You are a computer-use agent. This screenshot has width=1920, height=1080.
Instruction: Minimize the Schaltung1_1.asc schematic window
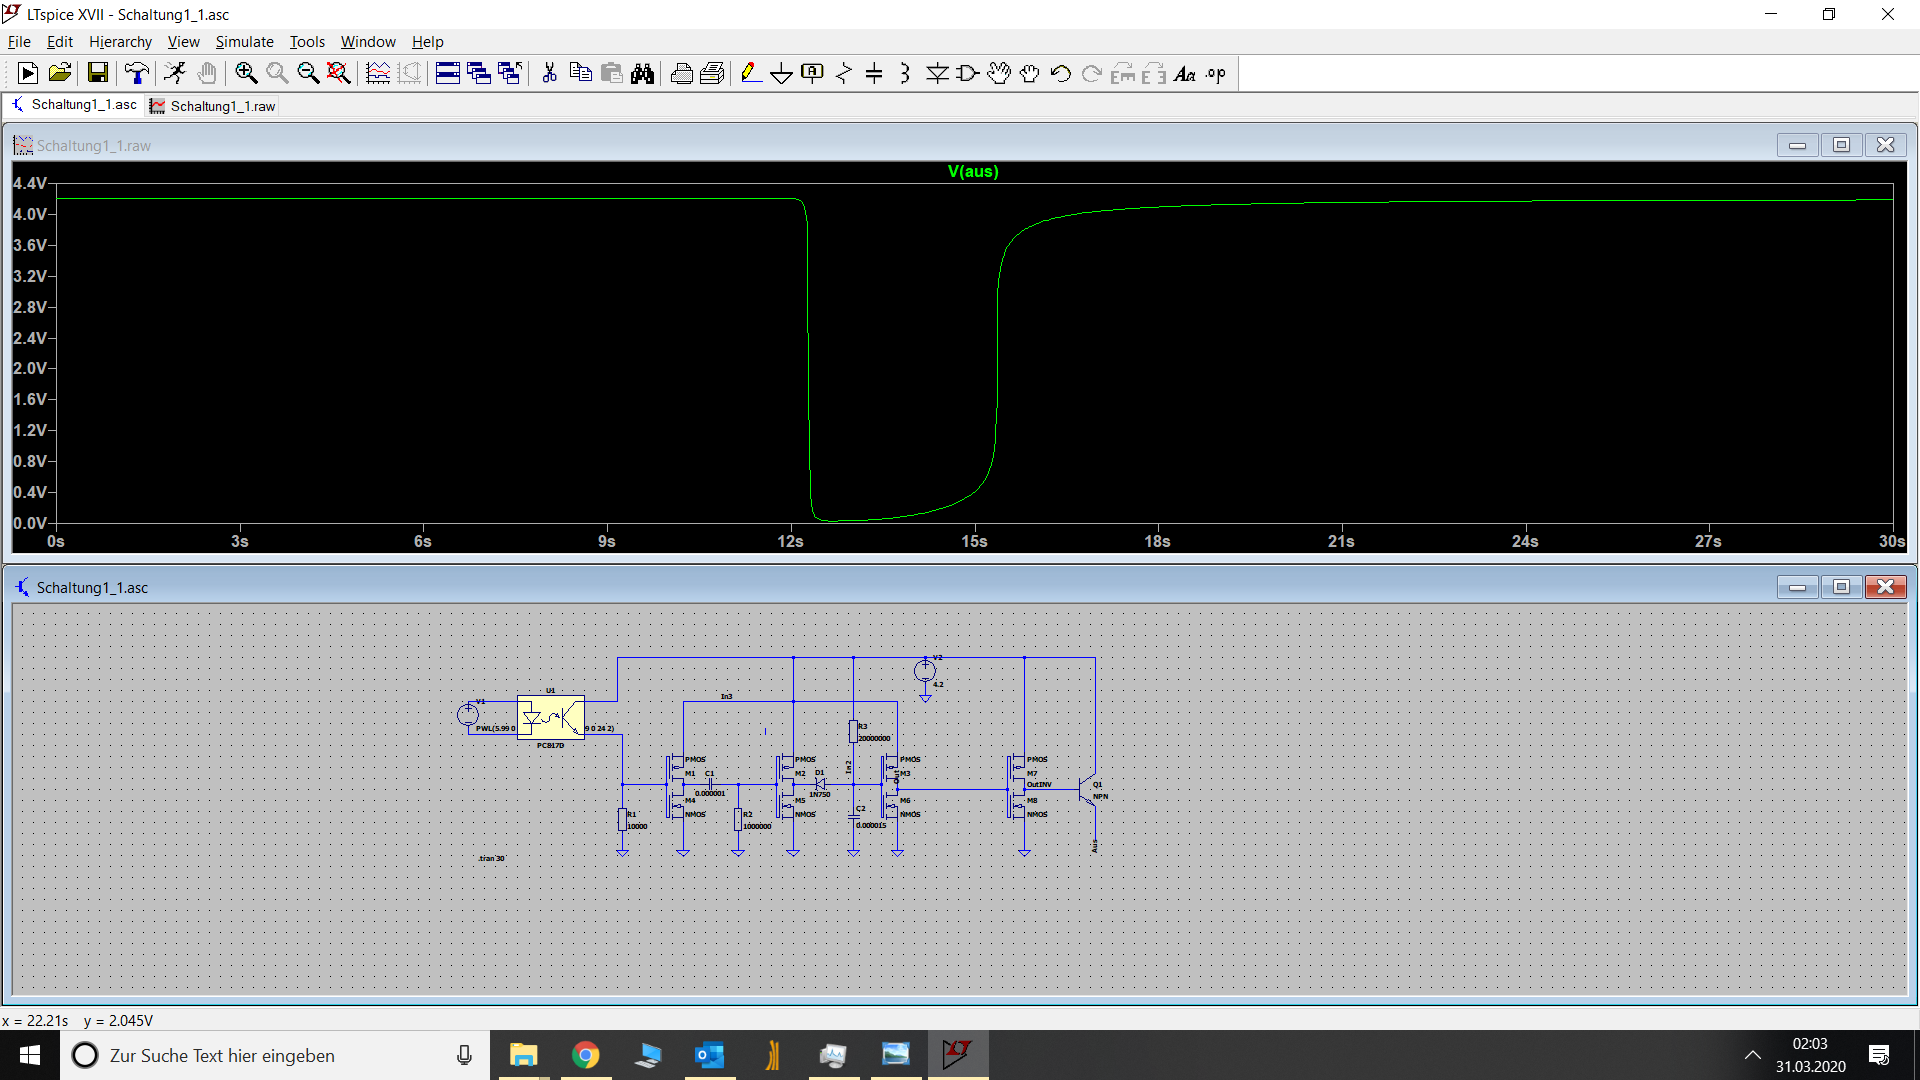tap(1797, 587)
